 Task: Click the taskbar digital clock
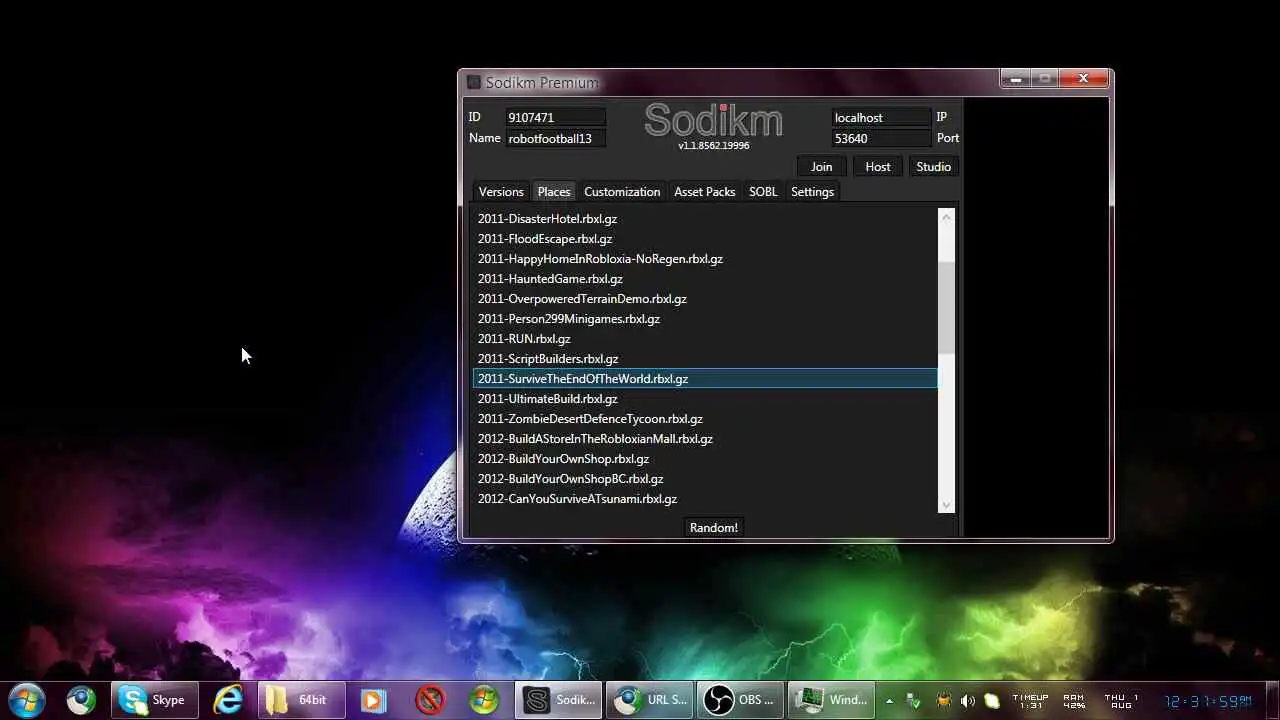(x=1208, y=701)
